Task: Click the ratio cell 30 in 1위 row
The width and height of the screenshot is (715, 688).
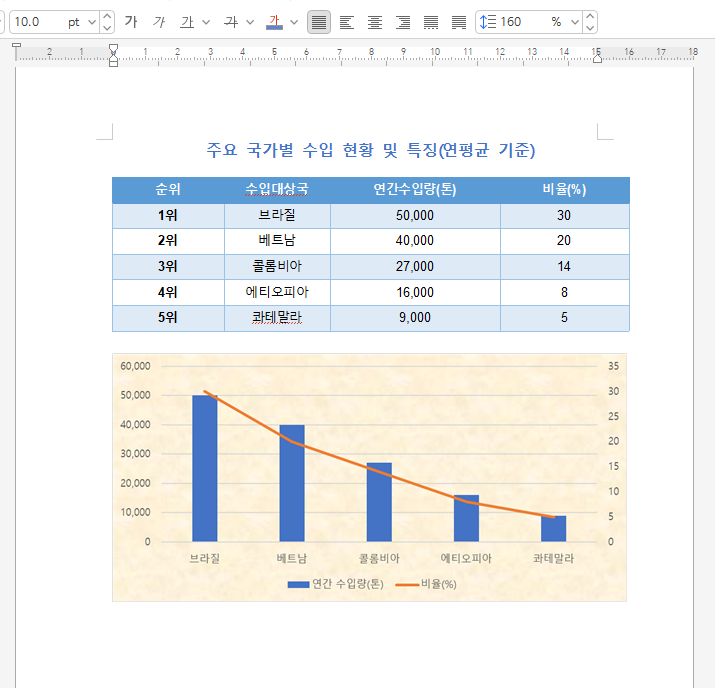Action: tap(565, 216)
